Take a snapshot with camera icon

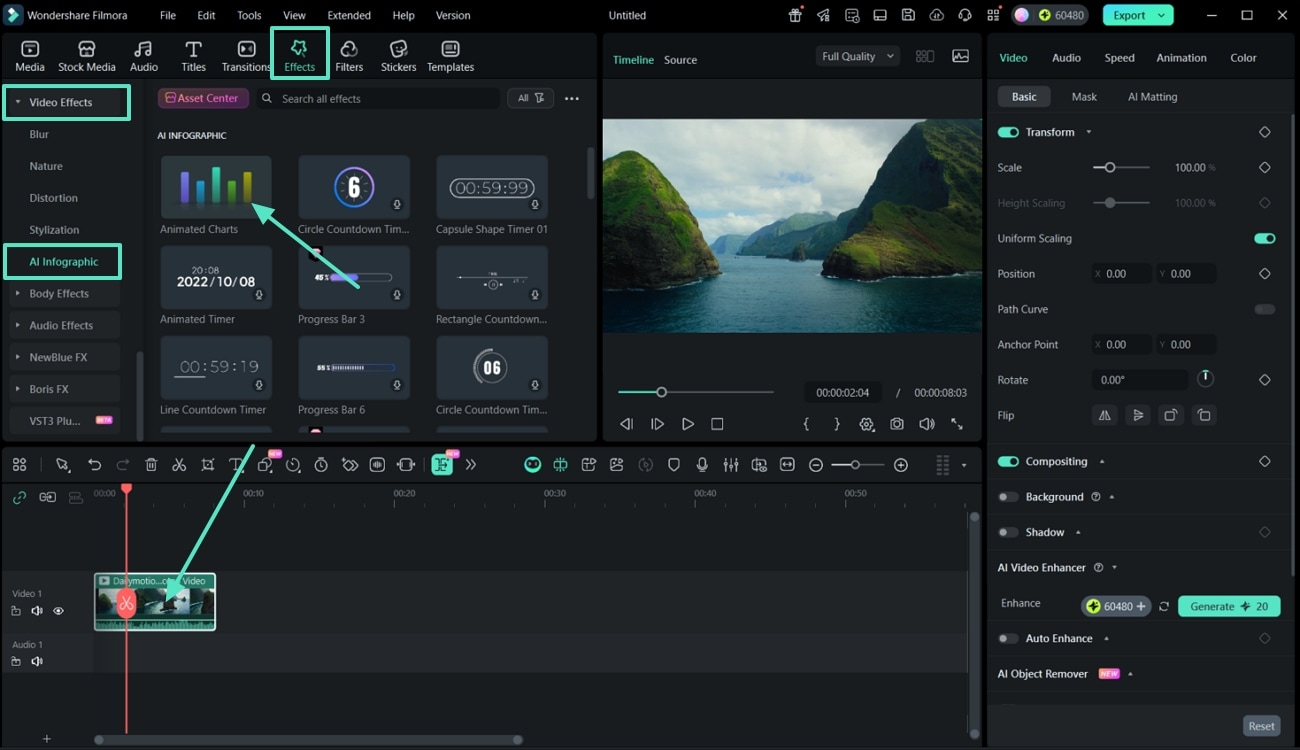(897, 424)
